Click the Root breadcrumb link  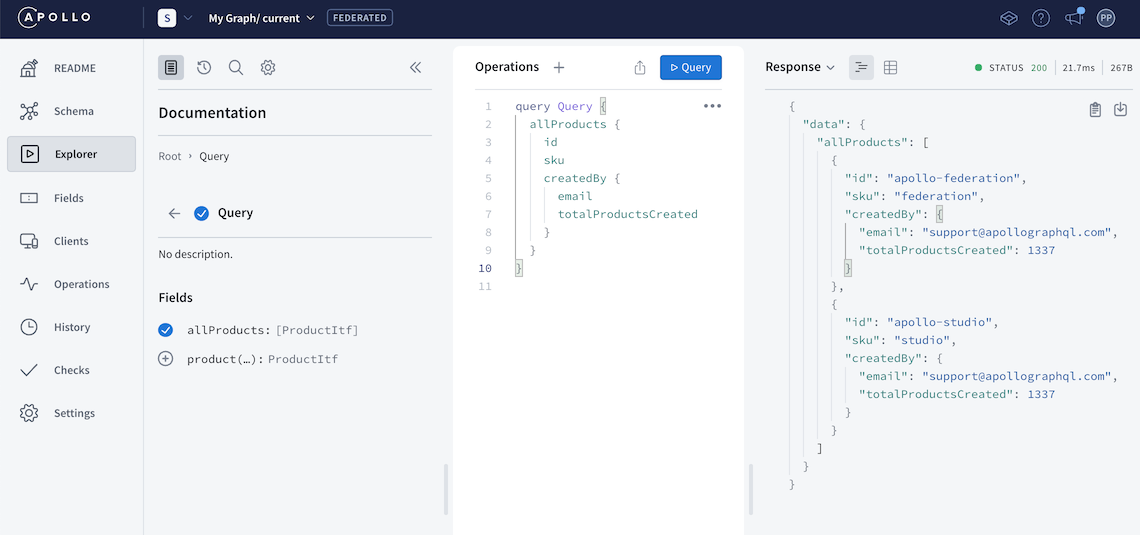pyautogui.click(x=170, y=156)
